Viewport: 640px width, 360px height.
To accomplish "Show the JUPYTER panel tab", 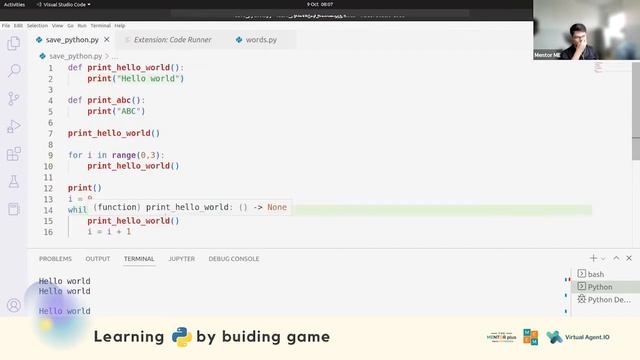I will 182,259.
